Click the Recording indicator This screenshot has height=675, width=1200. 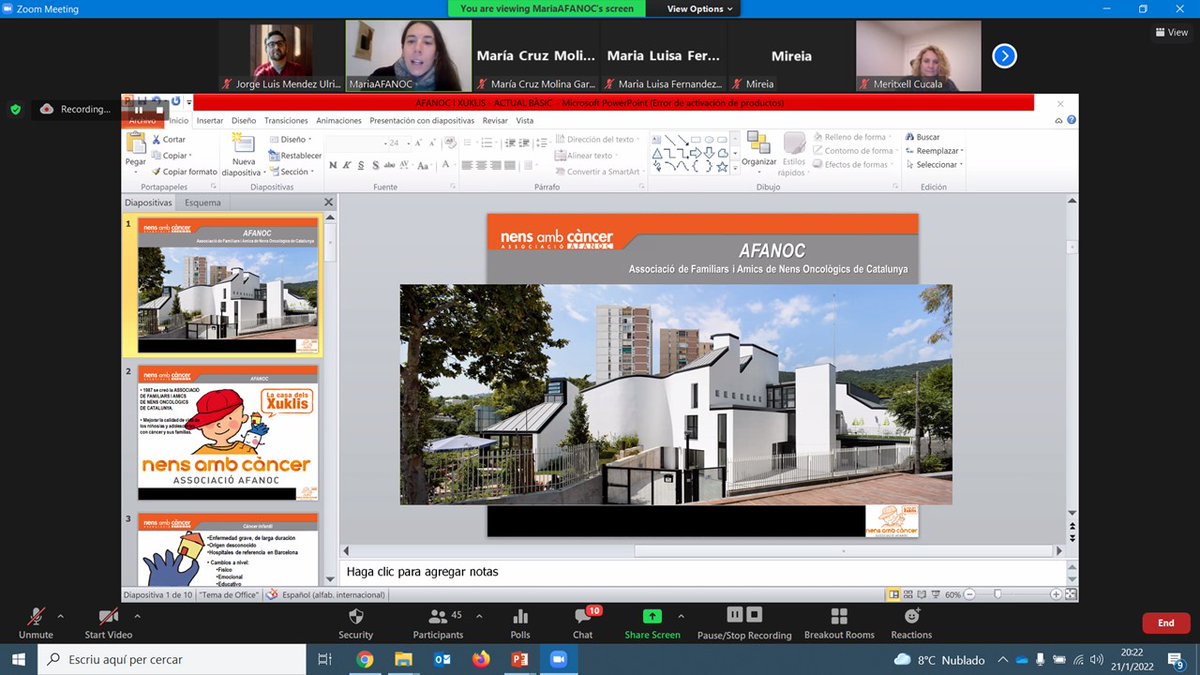[76, 109]
